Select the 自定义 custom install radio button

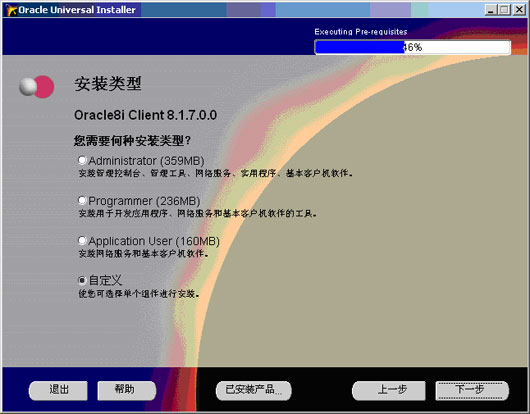82,280
